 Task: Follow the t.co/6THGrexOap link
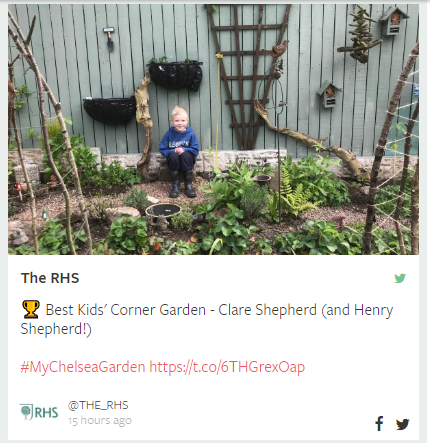coord(227,367)
